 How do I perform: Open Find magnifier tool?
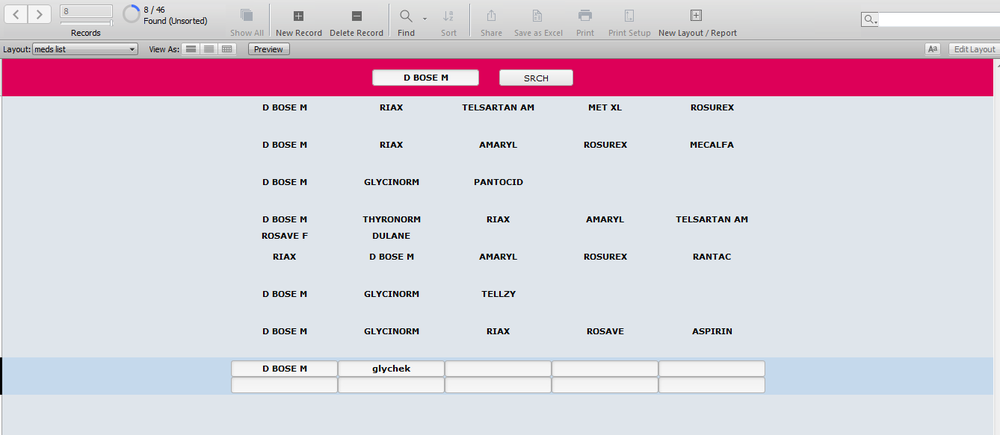[406, 16]
